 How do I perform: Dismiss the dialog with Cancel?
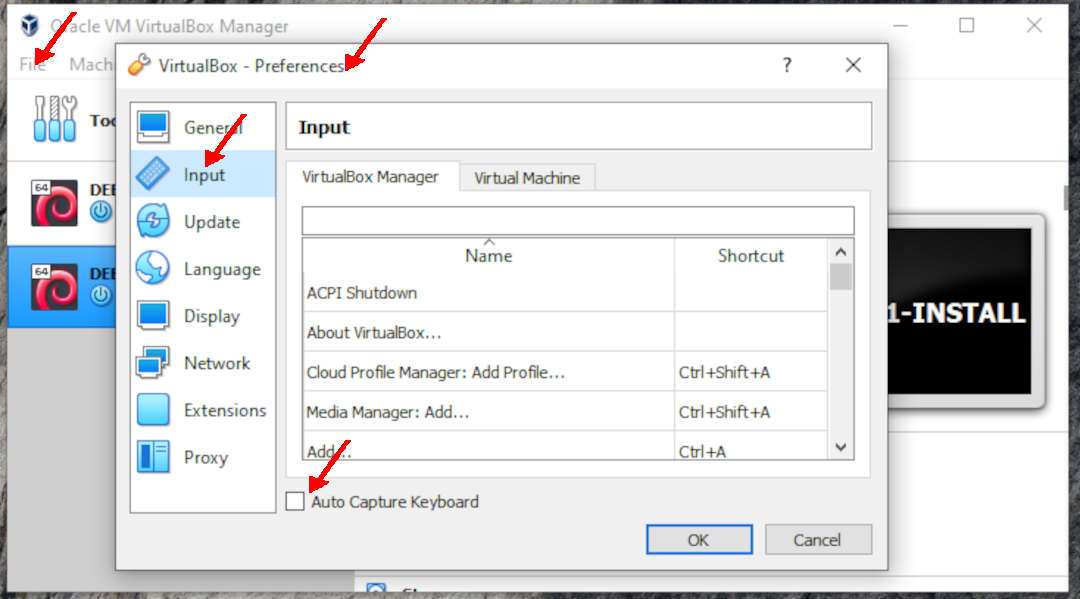pyautogui.click(x=818, y=538)
